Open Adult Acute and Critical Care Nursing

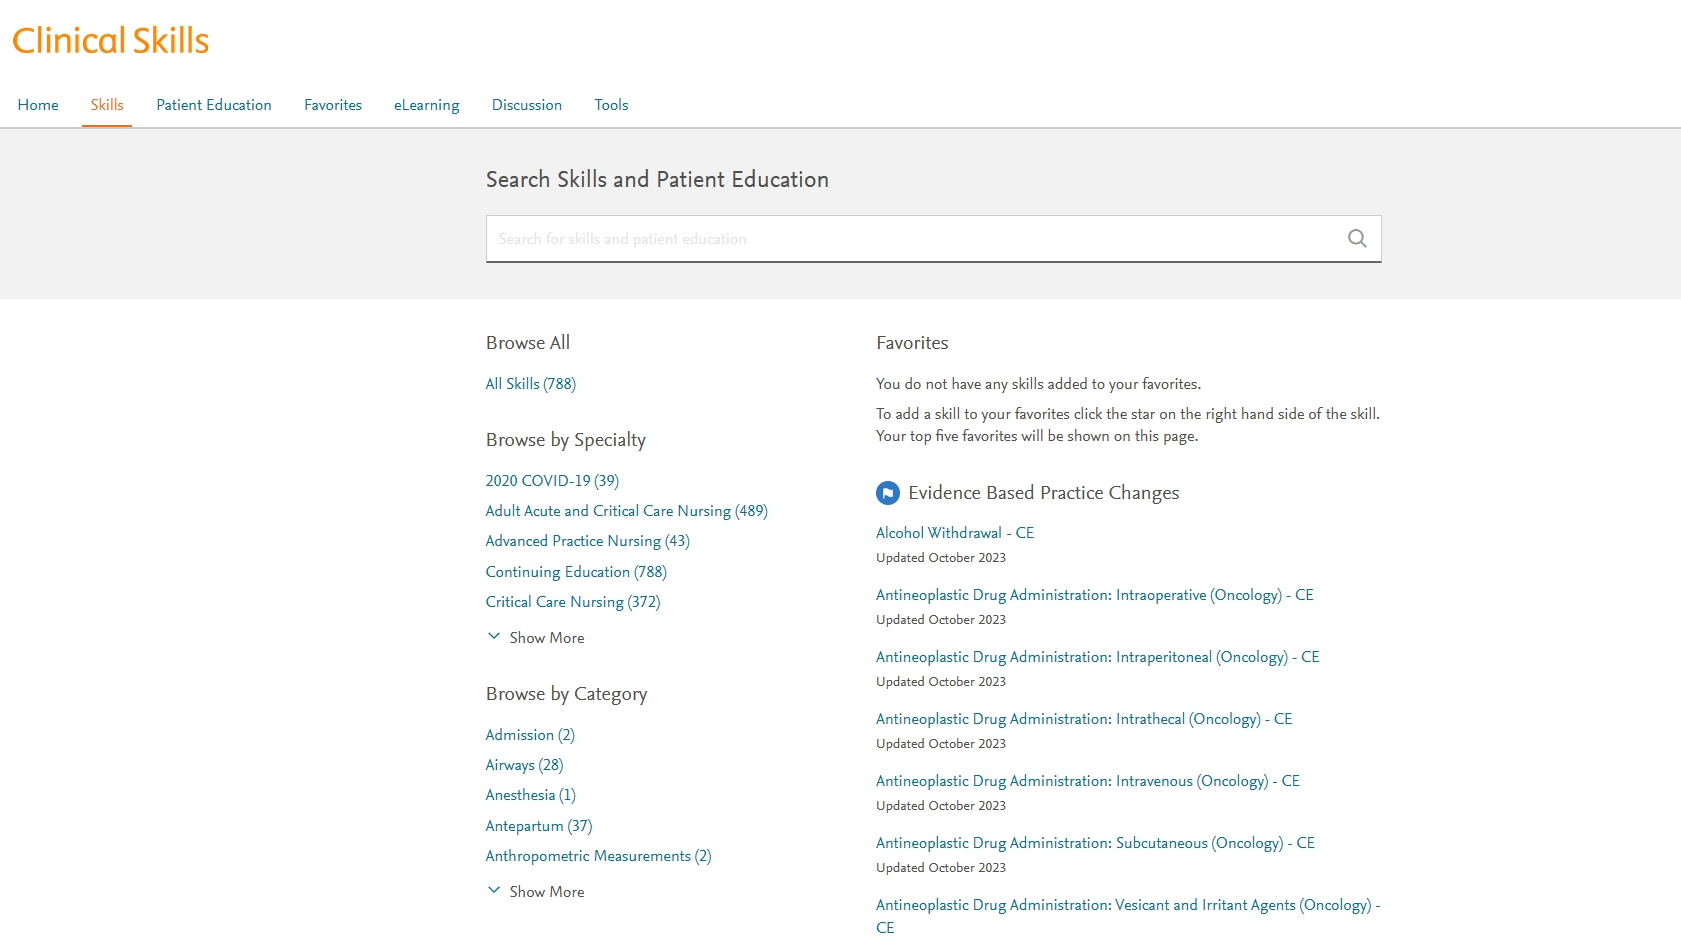[626, 511]
